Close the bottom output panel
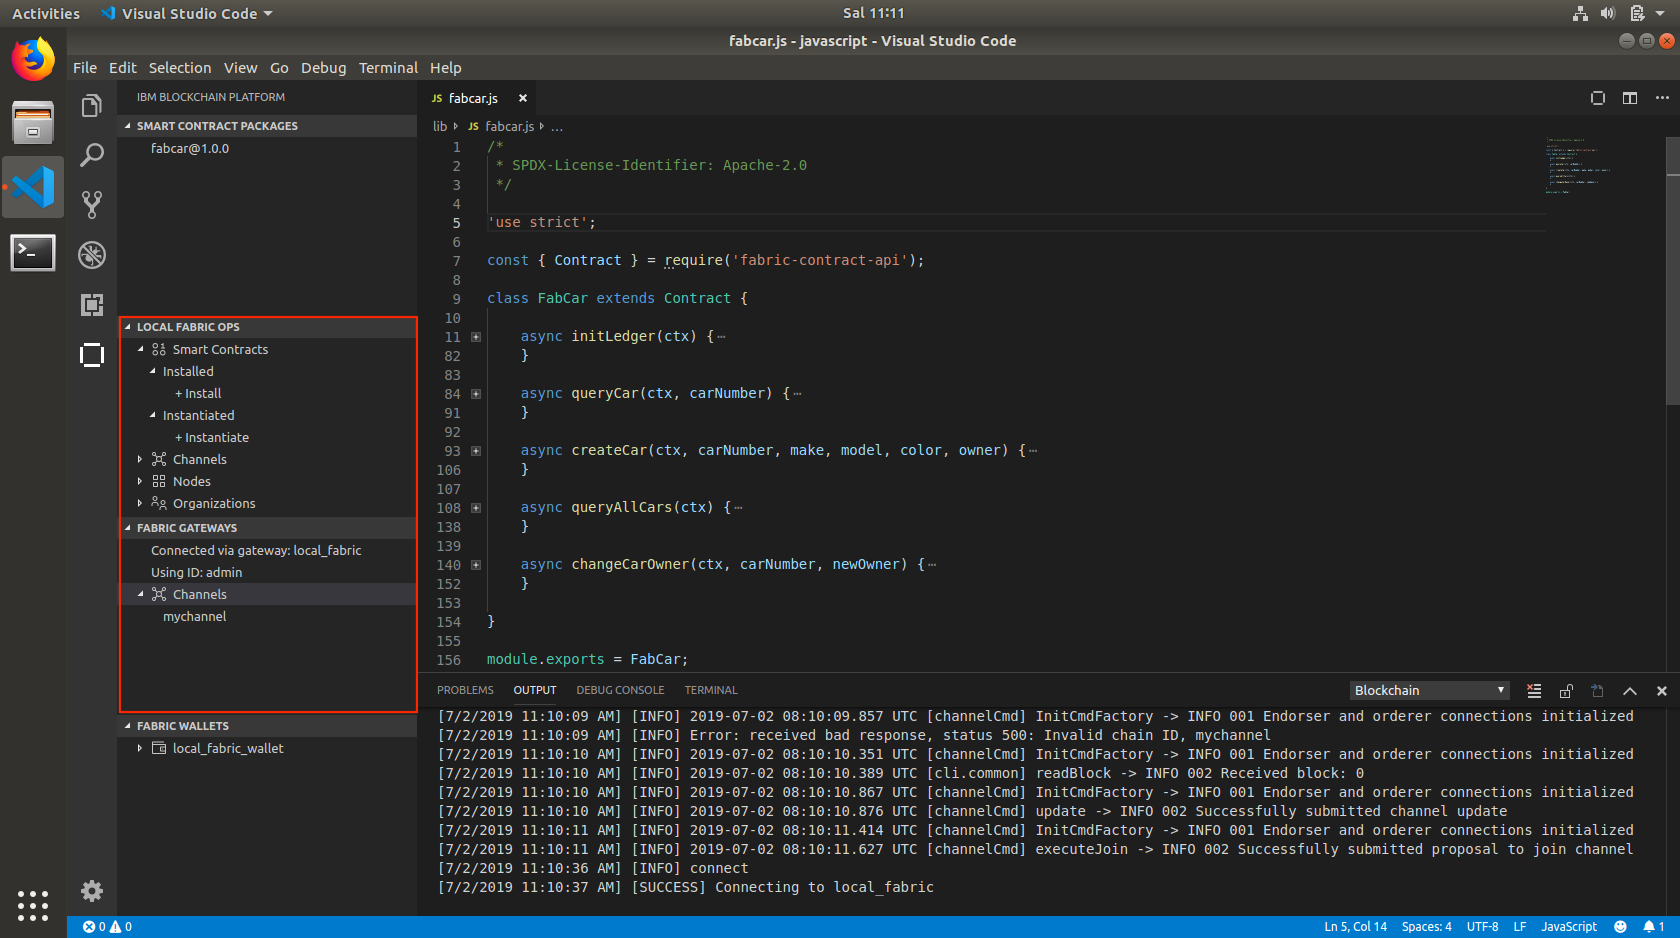 pos(1662,691)
